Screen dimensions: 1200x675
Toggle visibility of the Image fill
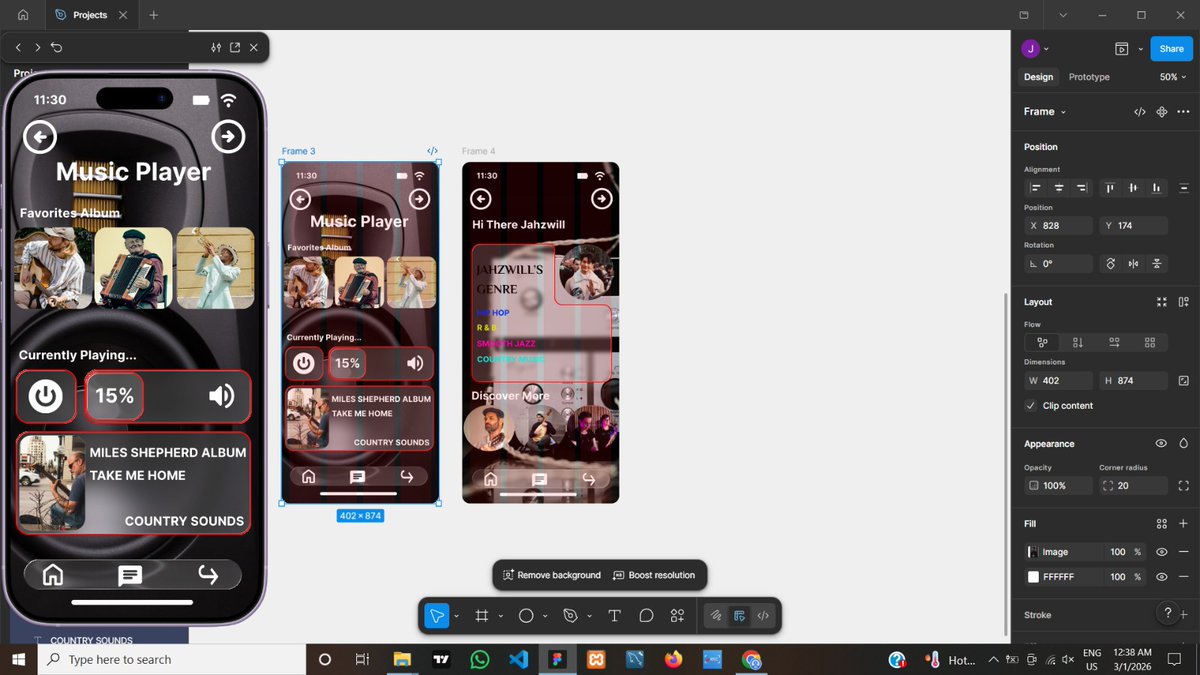(x=1162, y=552)
